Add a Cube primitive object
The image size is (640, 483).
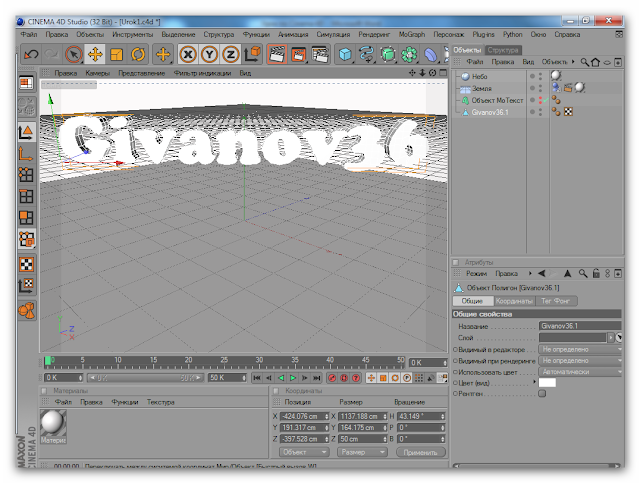[x=345, y=54]
